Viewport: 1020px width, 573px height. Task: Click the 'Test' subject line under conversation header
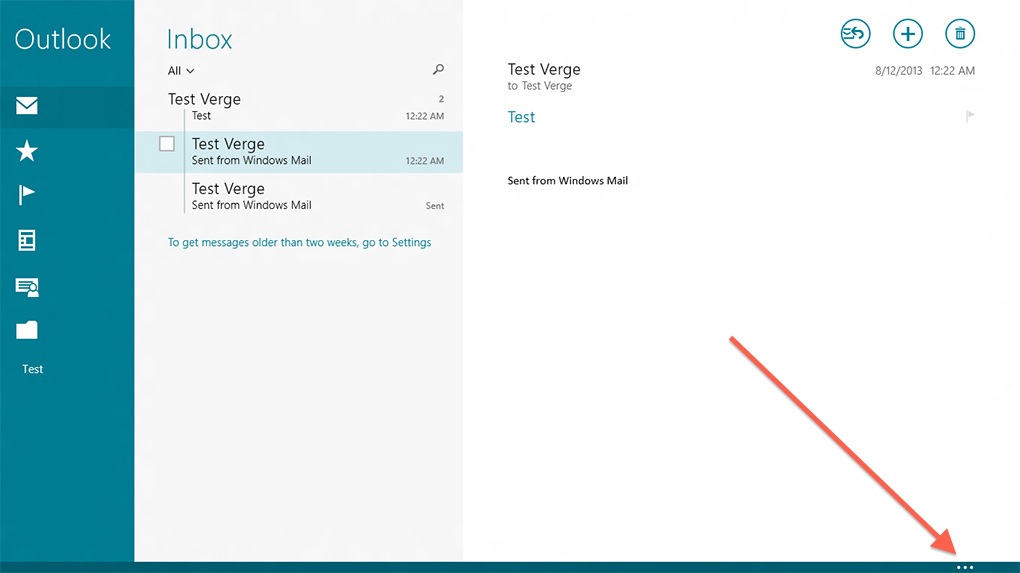201,116
